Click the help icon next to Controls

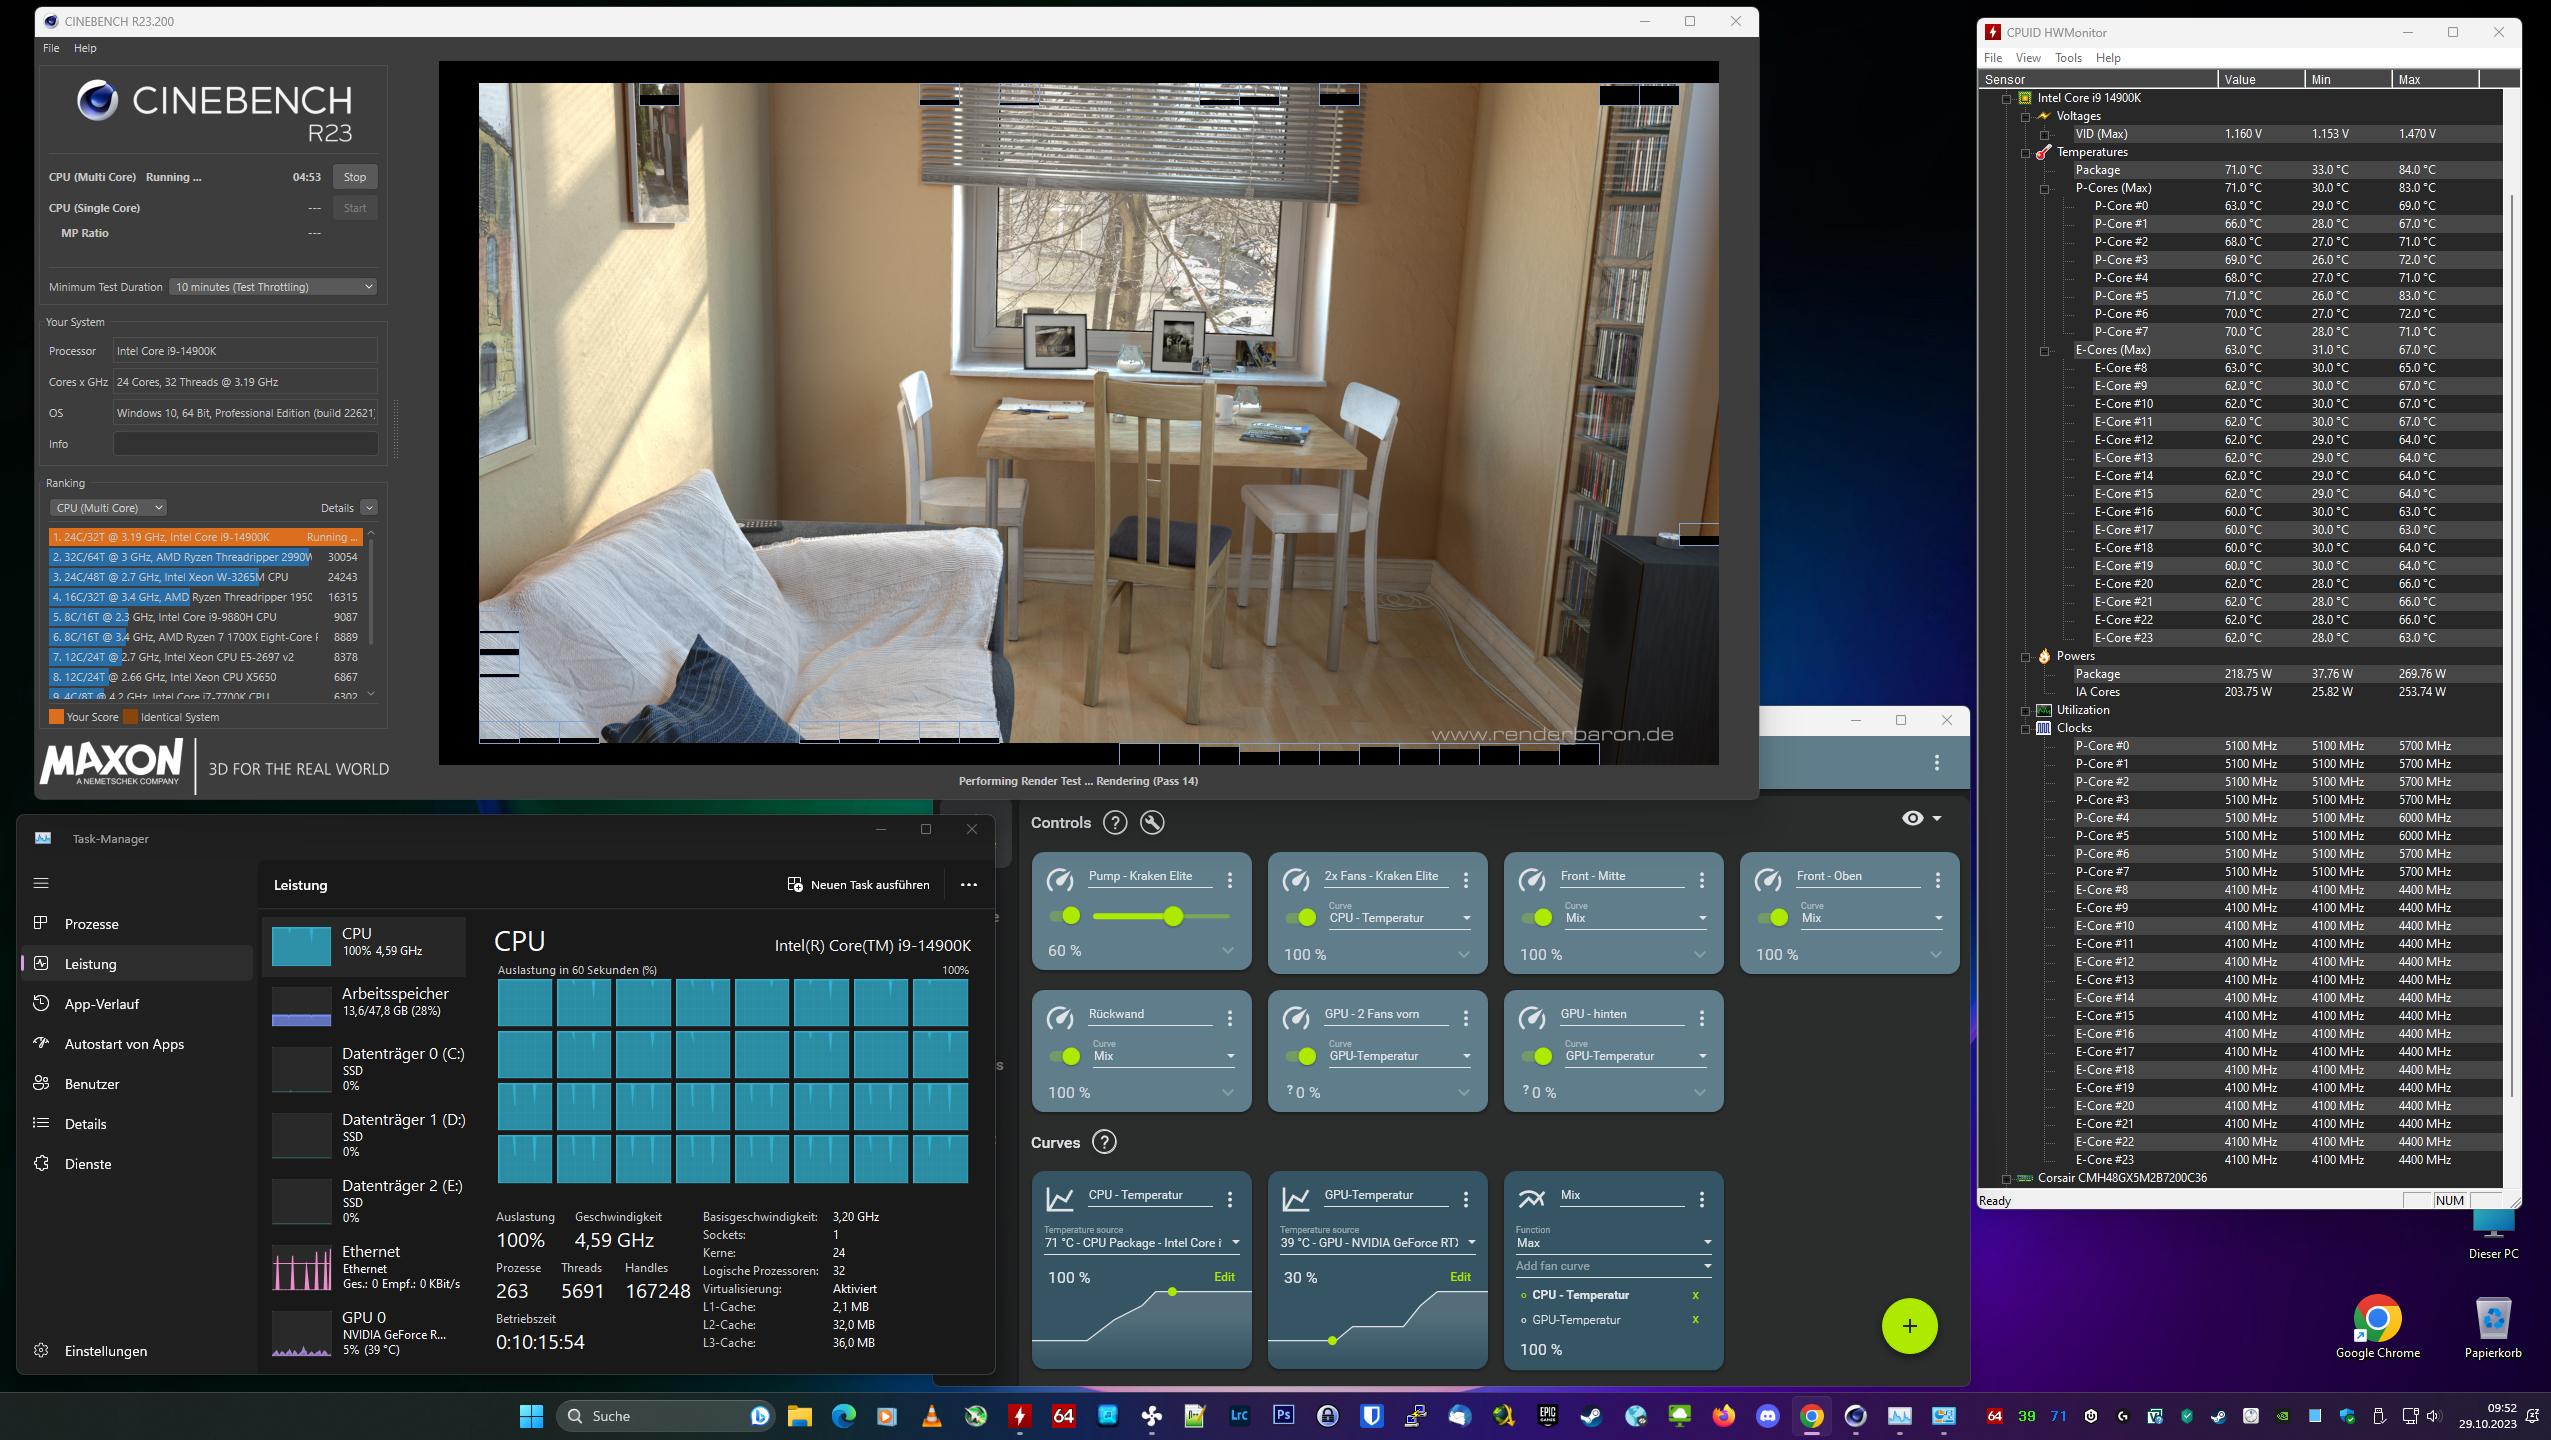pos(1114,822)
